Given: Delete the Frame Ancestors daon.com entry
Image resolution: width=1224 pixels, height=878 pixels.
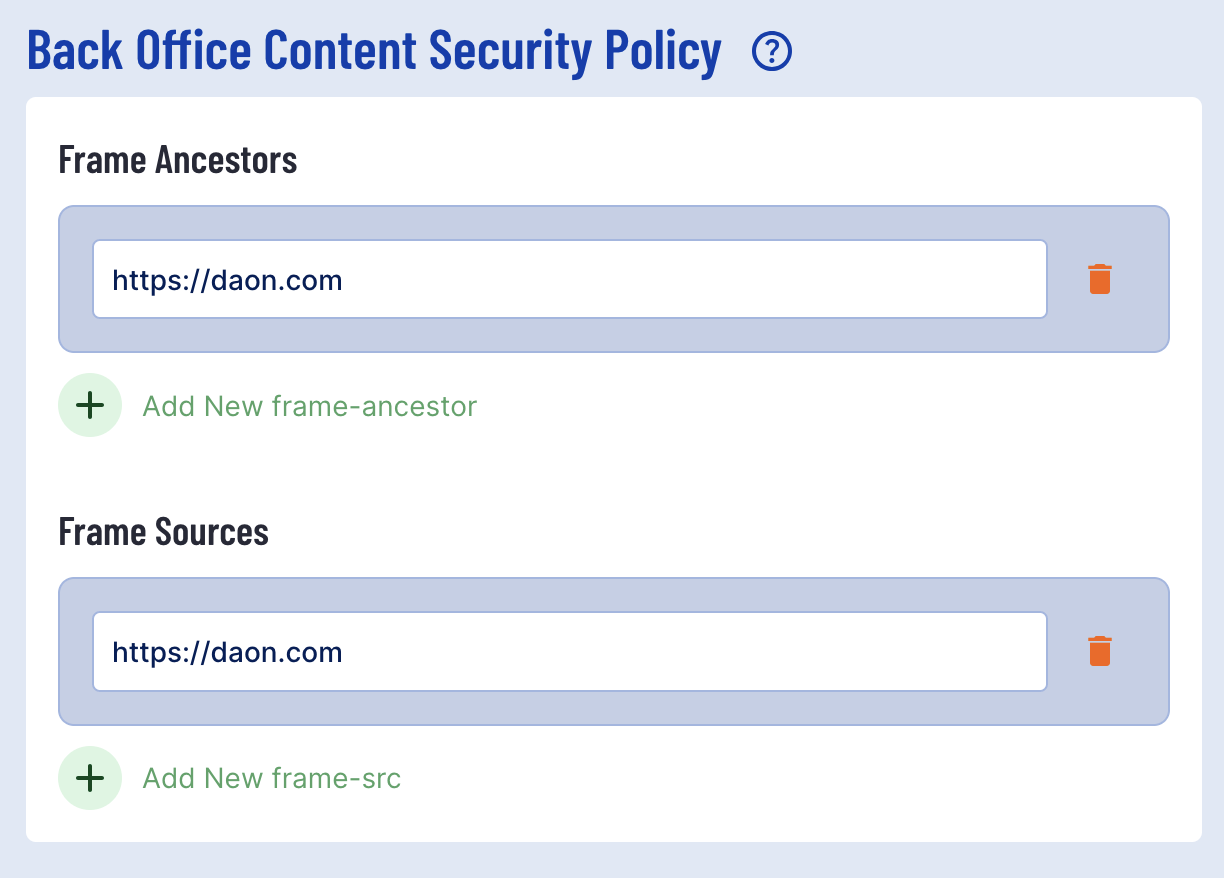Looking at the screenshot, I should 1100,279.
